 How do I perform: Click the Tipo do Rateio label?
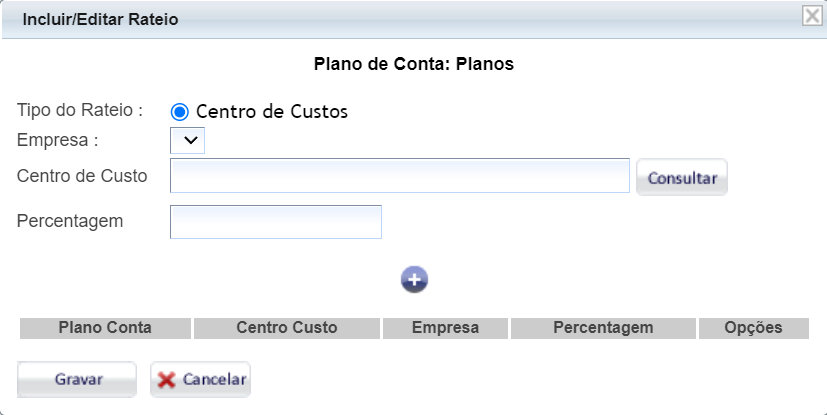[x=80, y=110]
